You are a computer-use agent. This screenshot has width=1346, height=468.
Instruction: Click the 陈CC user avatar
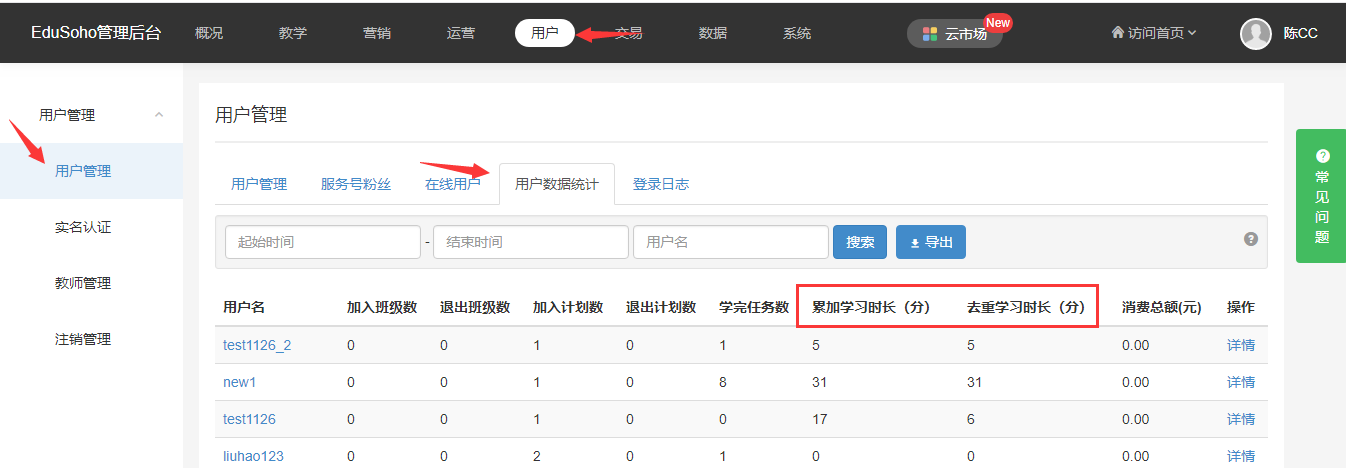pos(1255,33)
